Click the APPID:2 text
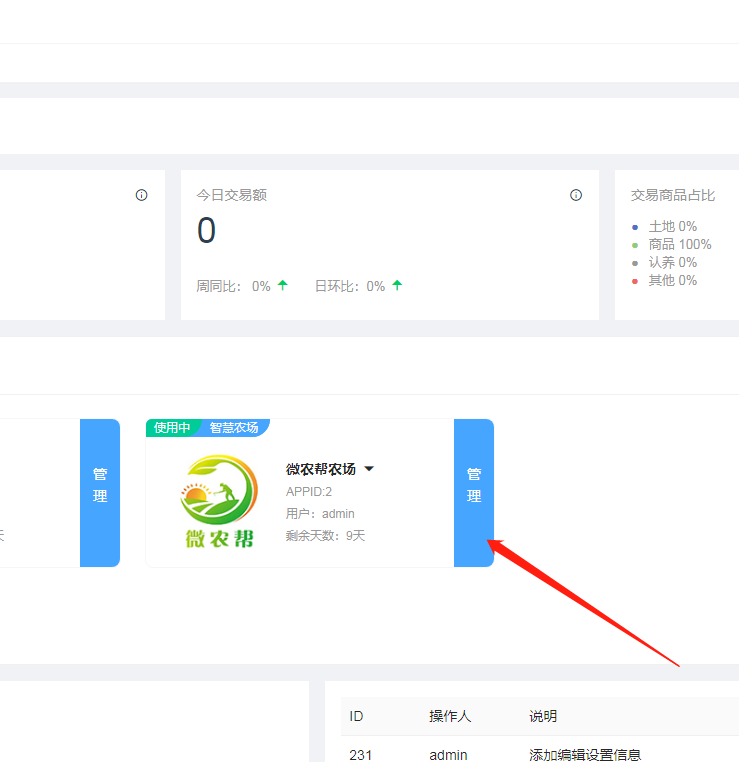739x762 pixels. 309,492
